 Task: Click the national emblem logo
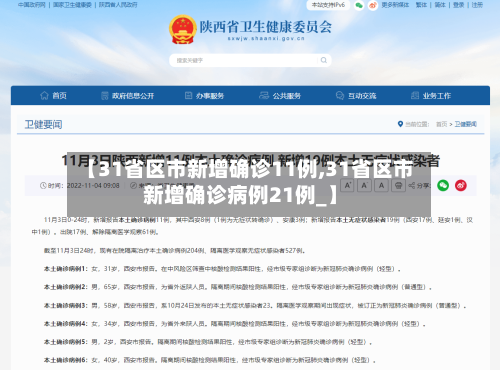[182, 29]
